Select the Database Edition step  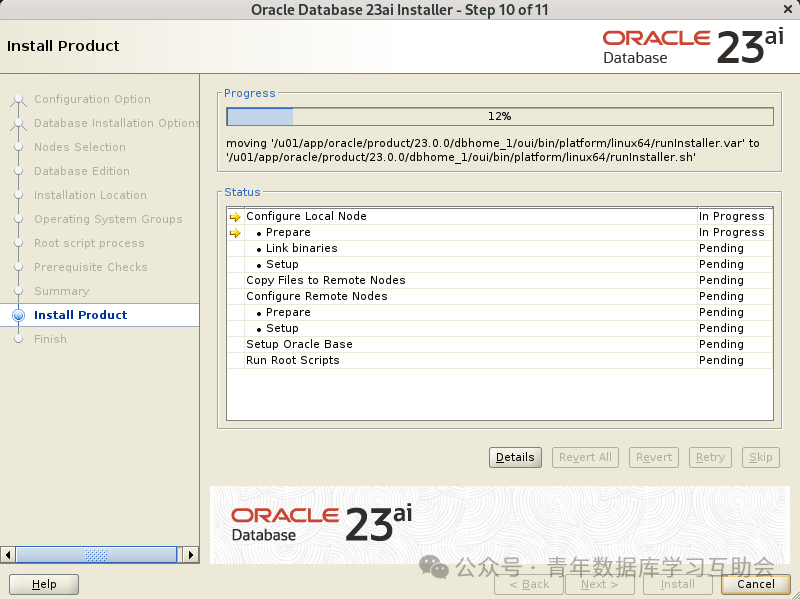82,171
